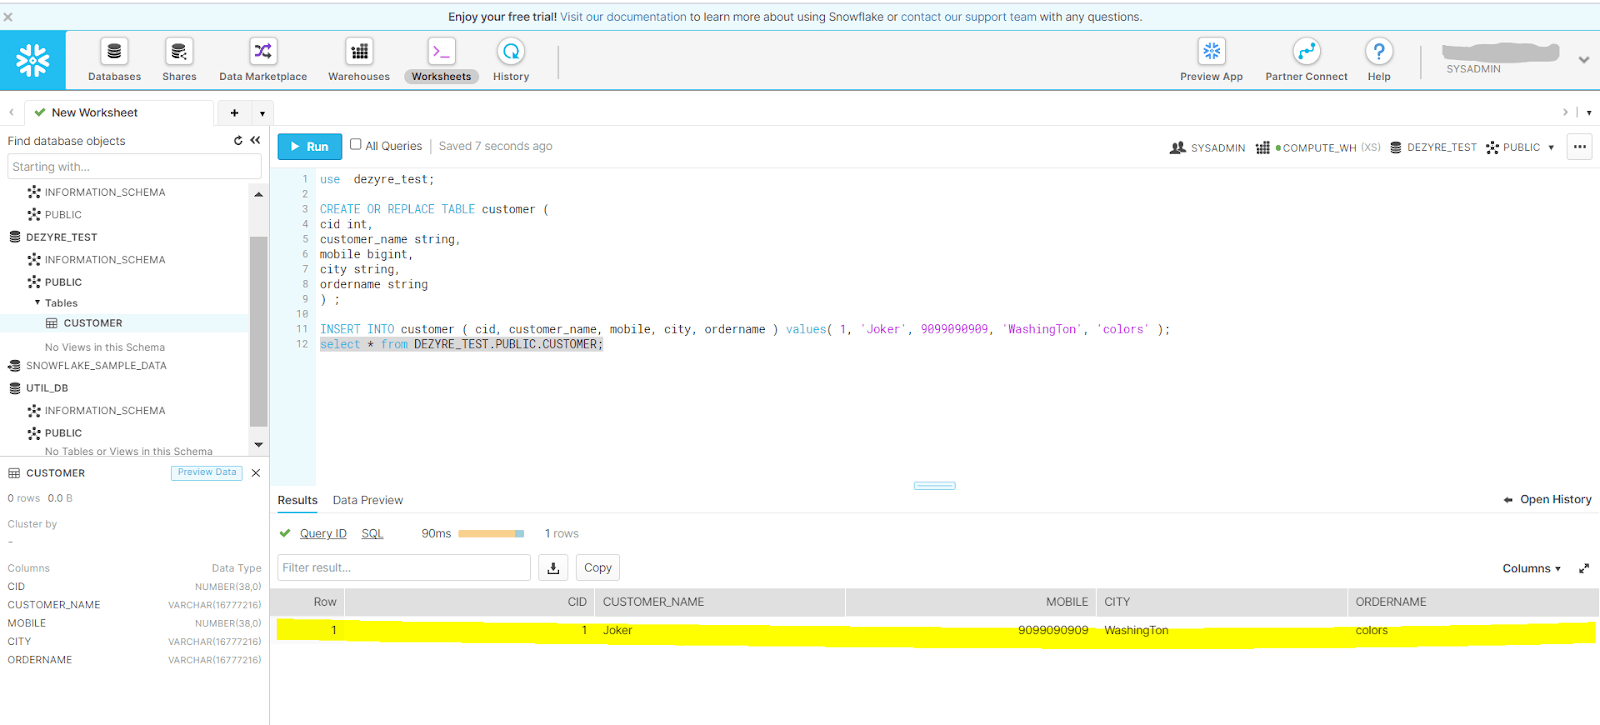Close the CUSTOMER details panel
The height and width of the screenshot is (725, 1600).
[x=256, y=473]
